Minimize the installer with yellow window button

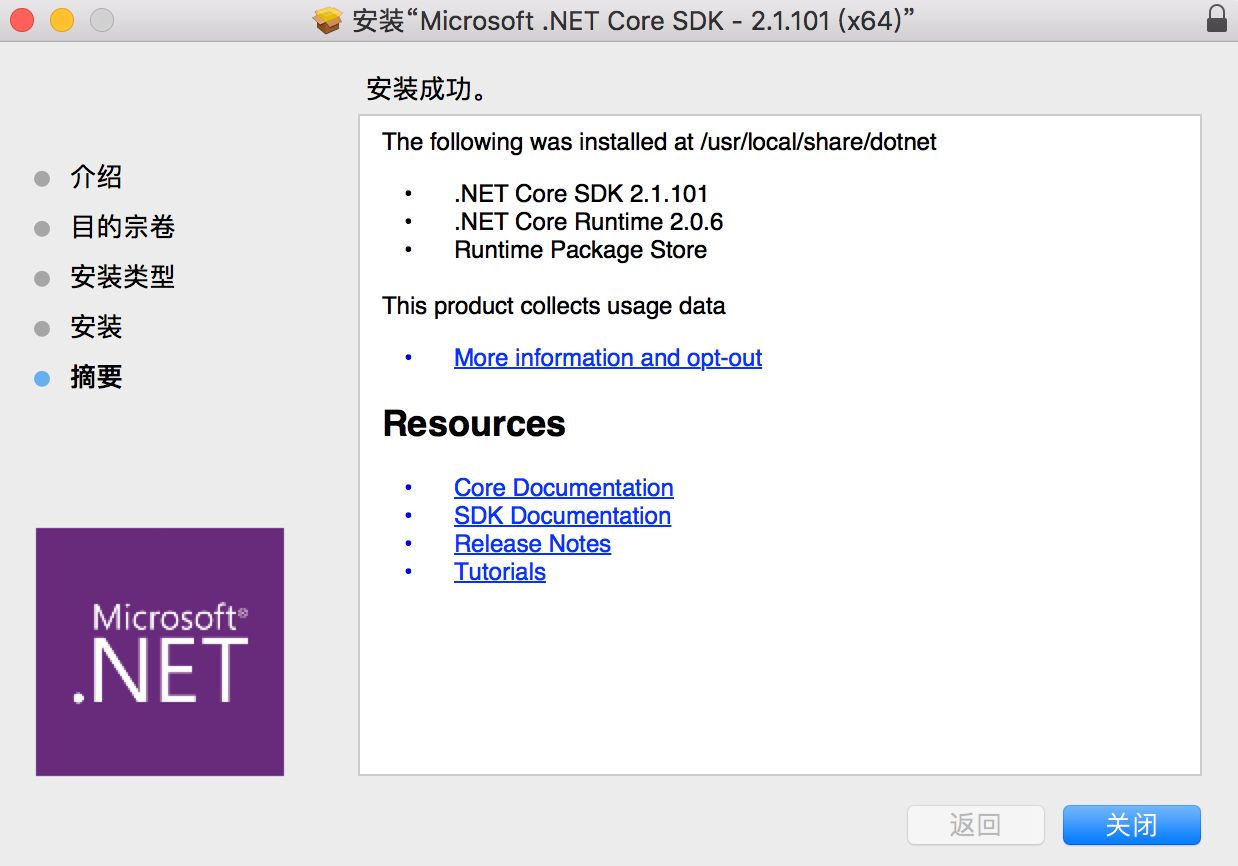[x=62, y=19]
